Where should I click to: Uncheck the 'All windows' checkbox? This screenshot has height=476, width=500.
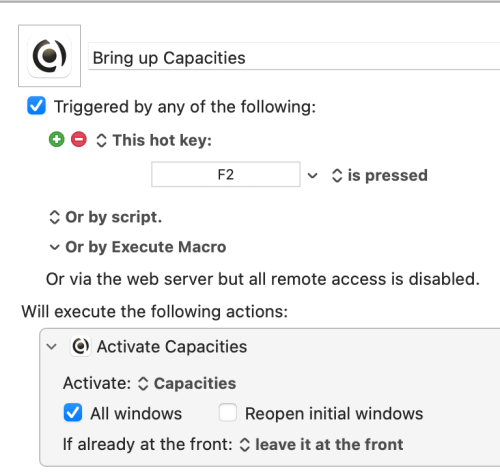click(x=73, y=413)
